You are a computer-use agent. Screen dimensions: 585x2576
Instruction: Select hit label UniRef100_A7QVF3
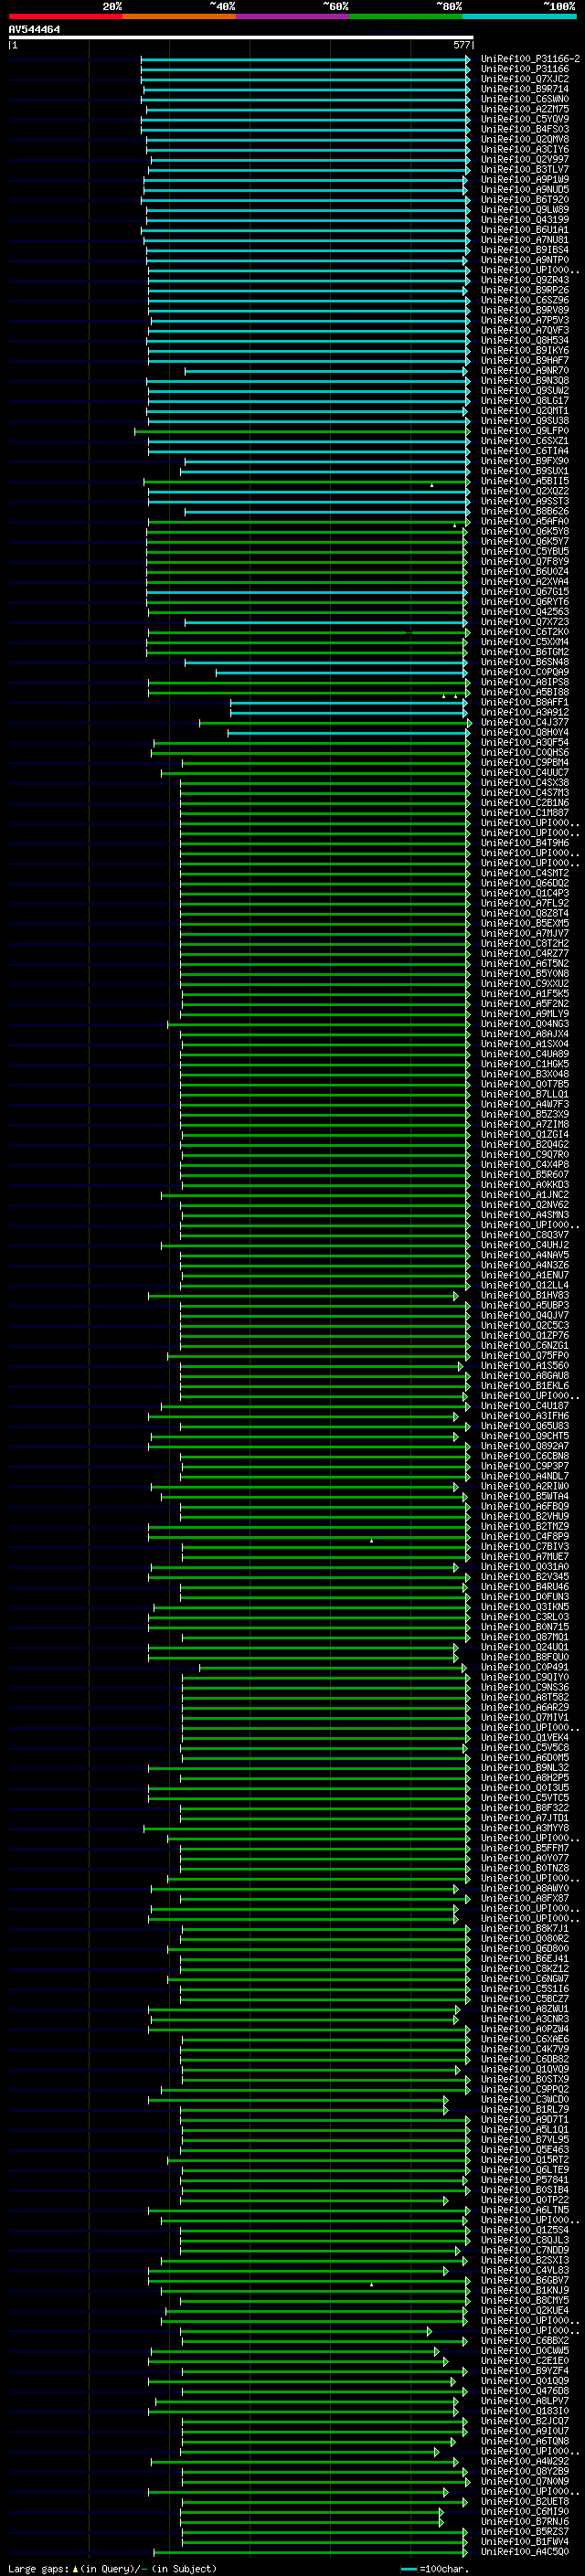pyautogui.click(x=524, y=330)
